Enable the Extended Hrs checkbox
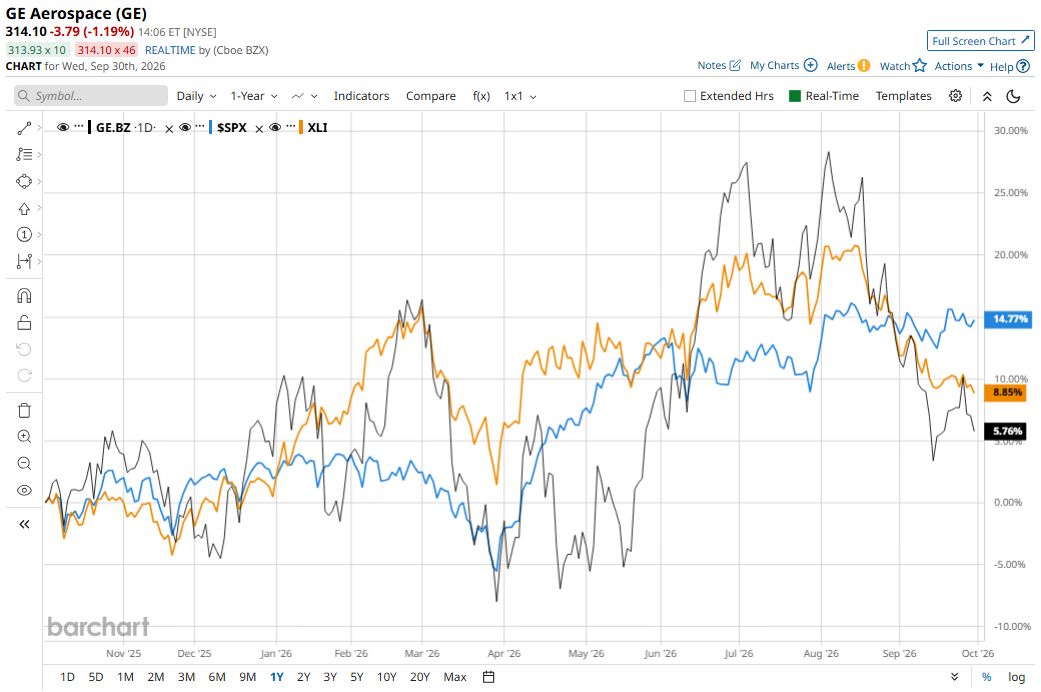Image resolution: width=1041 pixels, height=692 pixels. pyautogui.click(x=690, y=96)
